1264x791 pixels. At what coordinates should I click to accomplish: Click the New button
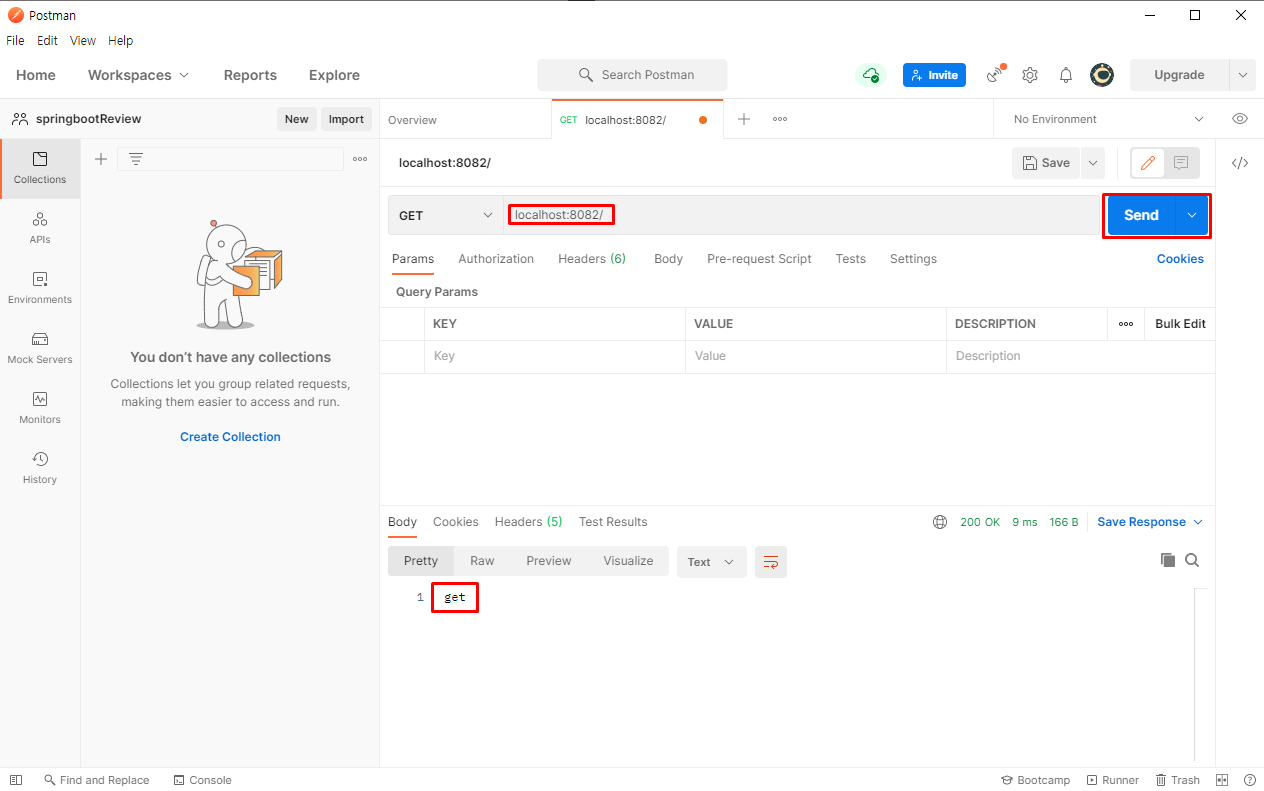pyautogui.click(x=297, y=119)
